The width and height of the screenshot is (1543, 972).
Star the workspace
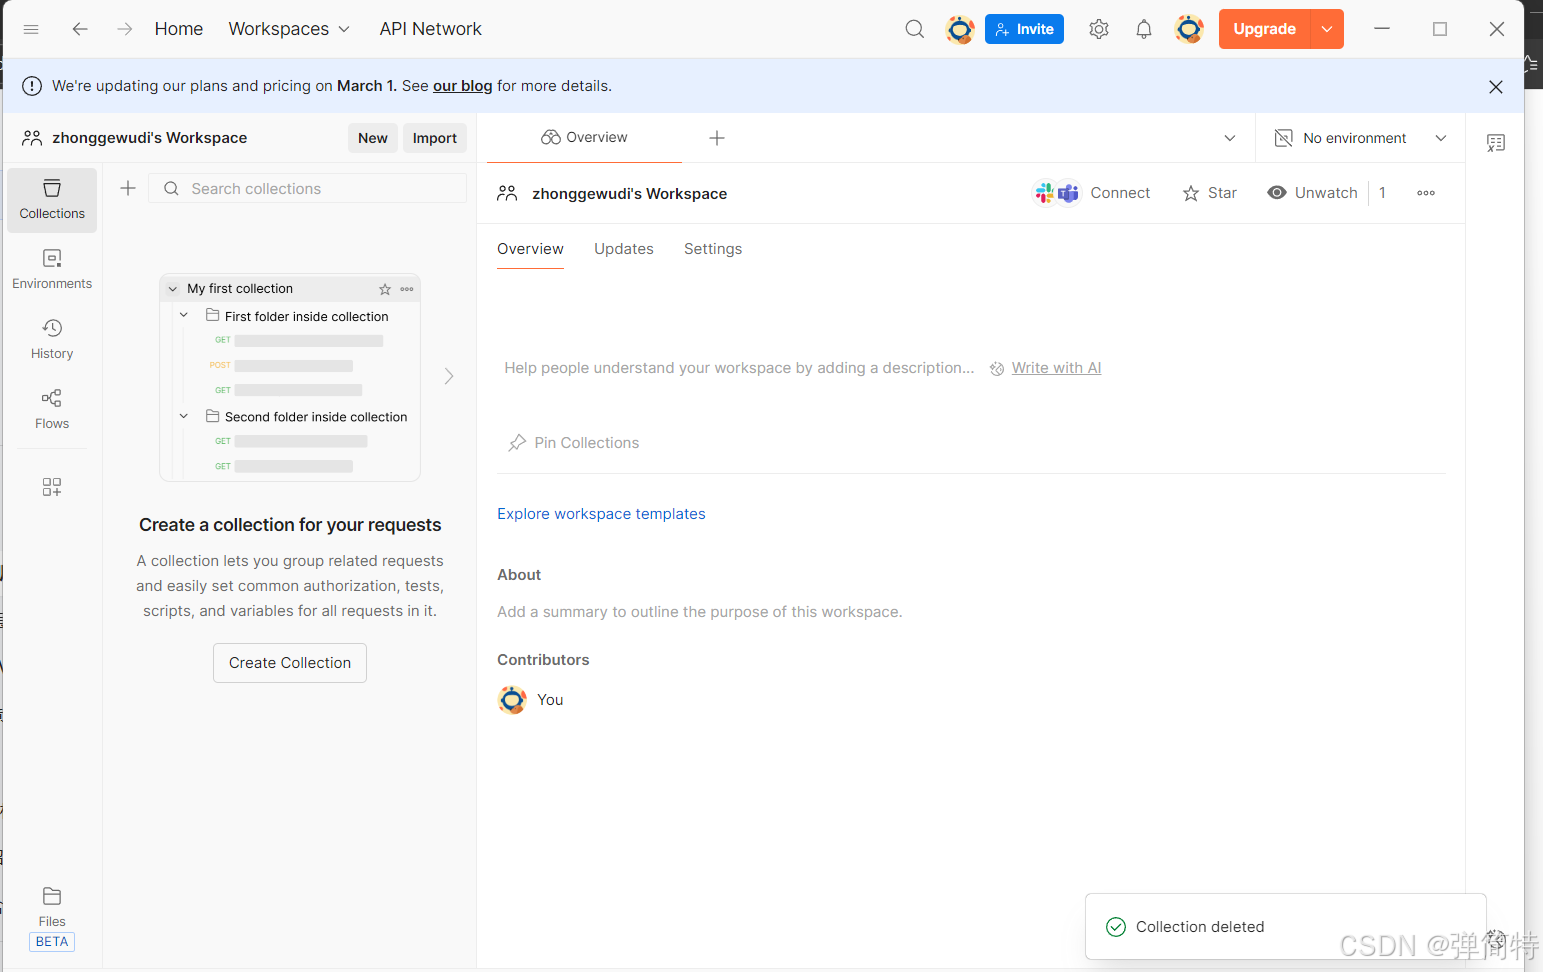pyautogui.click(x=1210, y=193)
